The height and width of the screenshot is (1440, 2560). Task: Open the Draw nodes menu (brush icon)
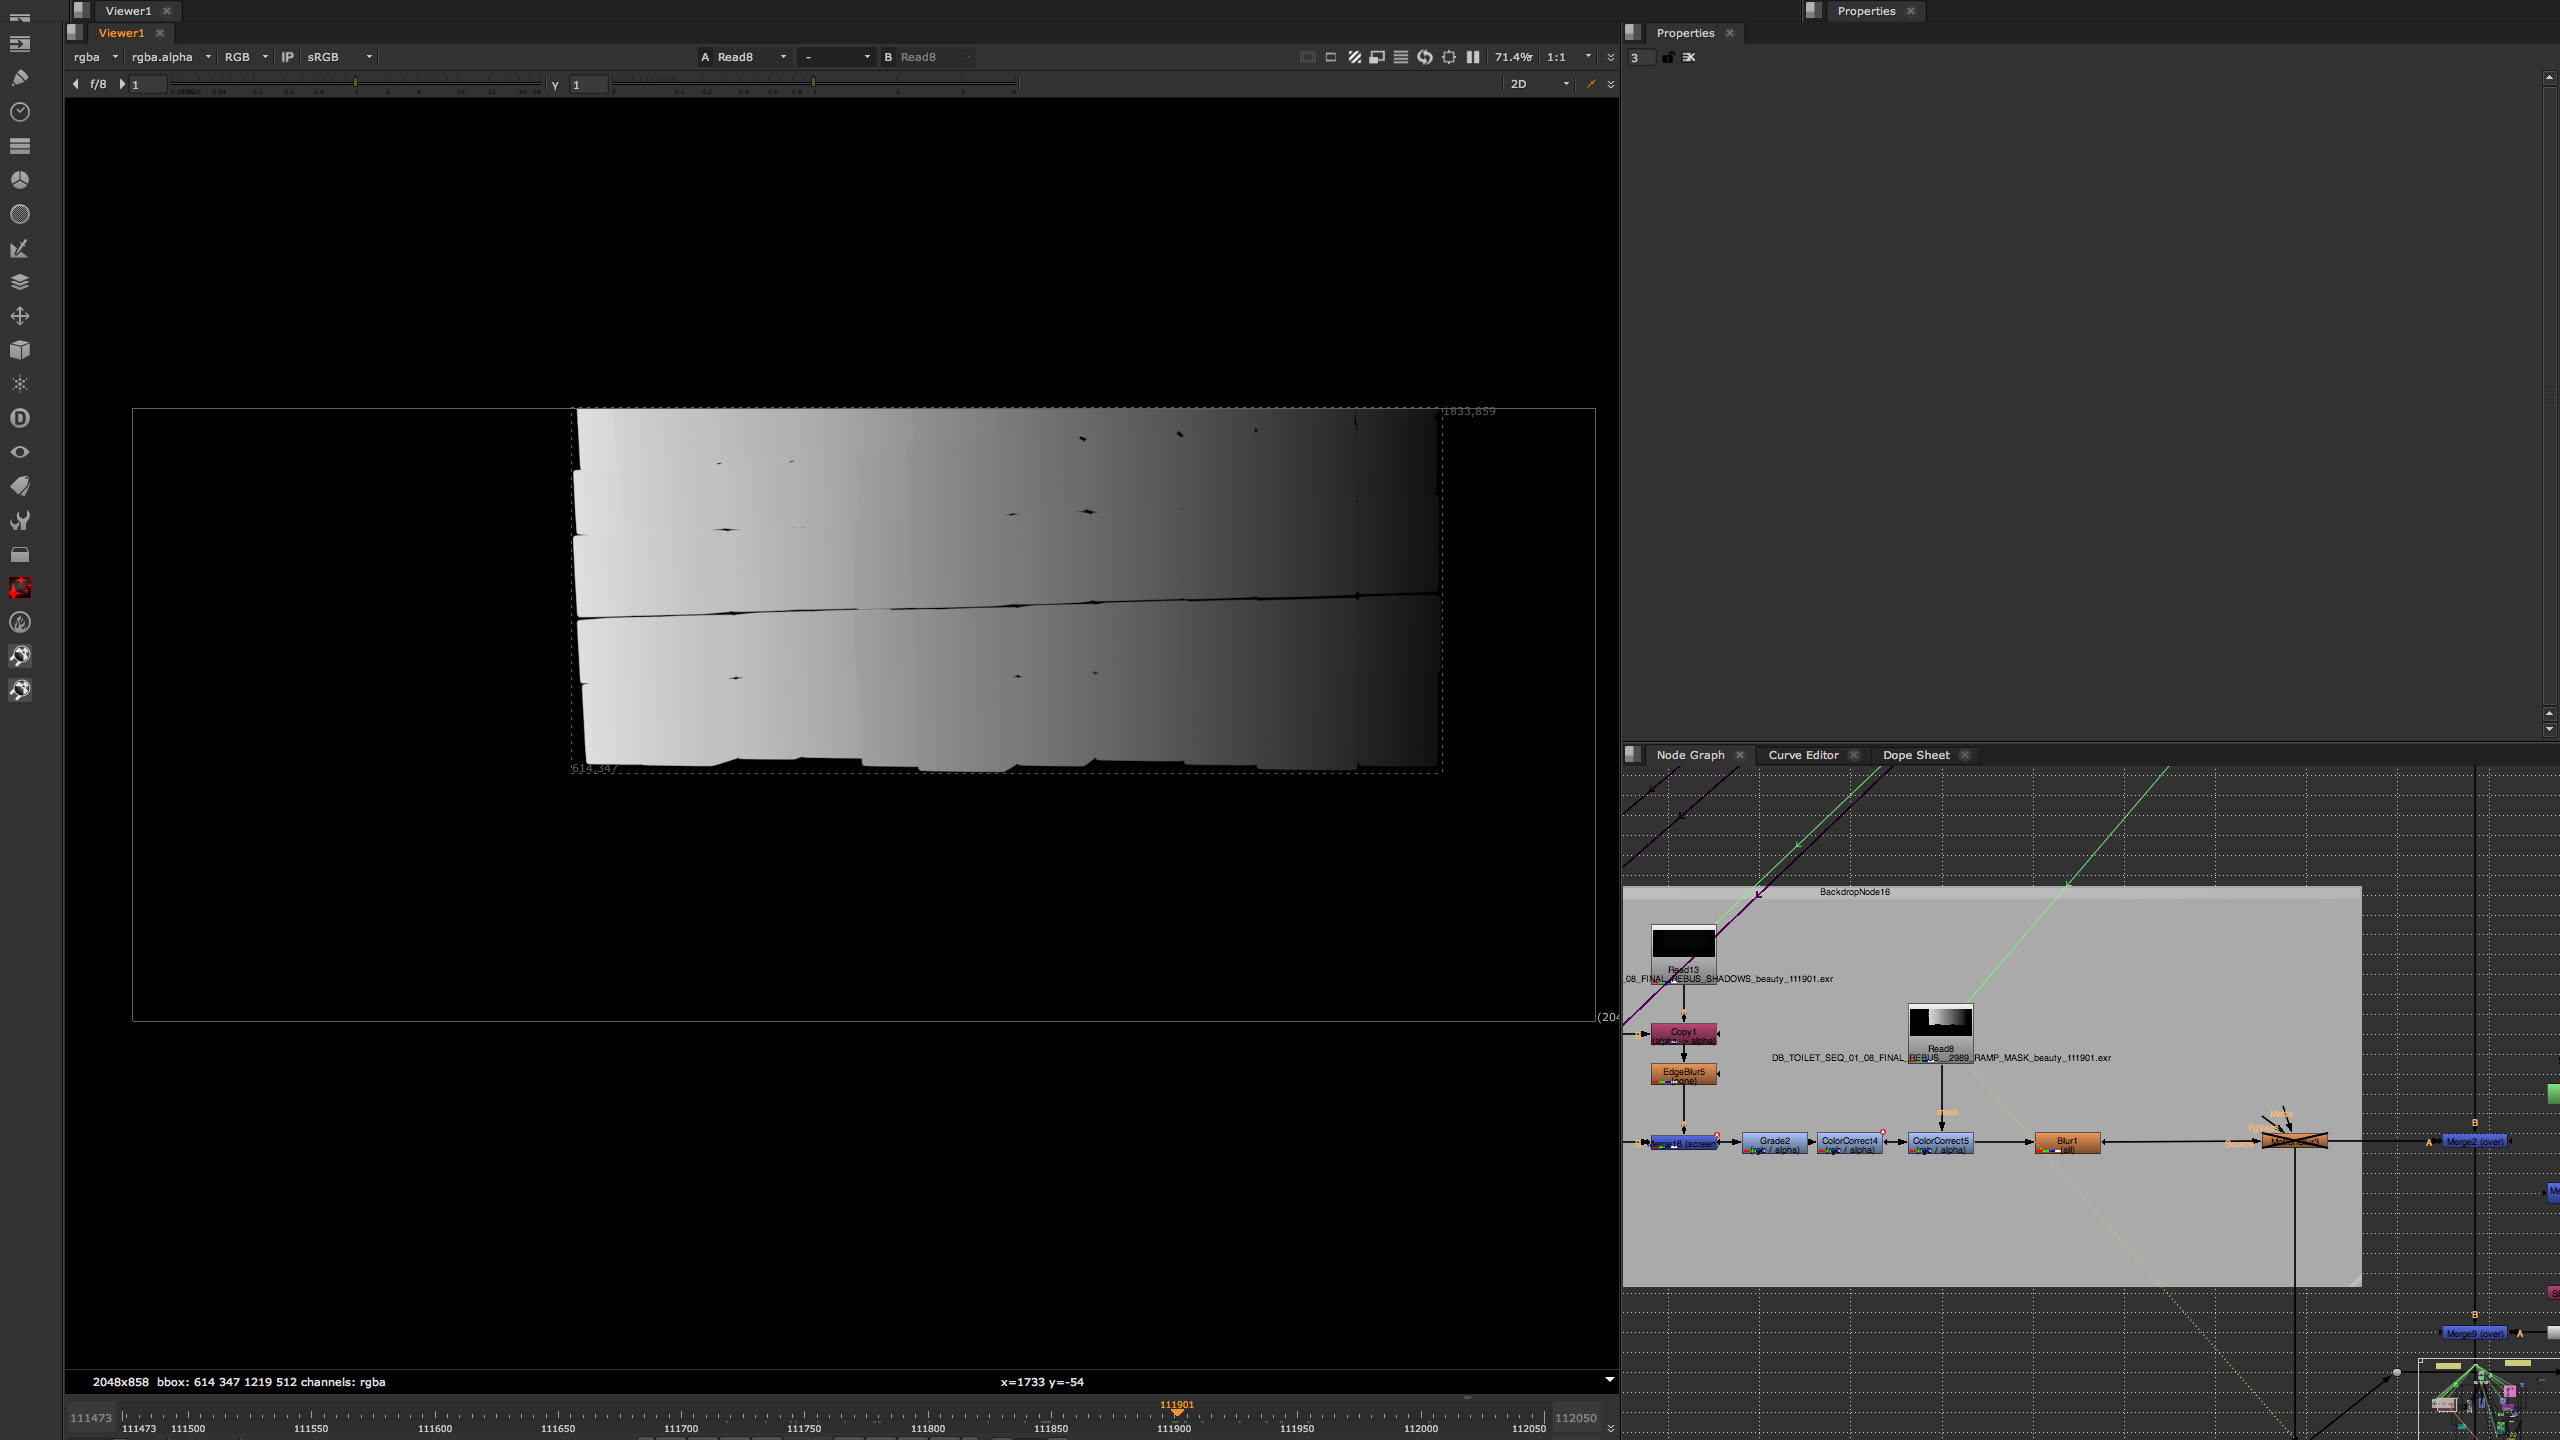[19, 77]
